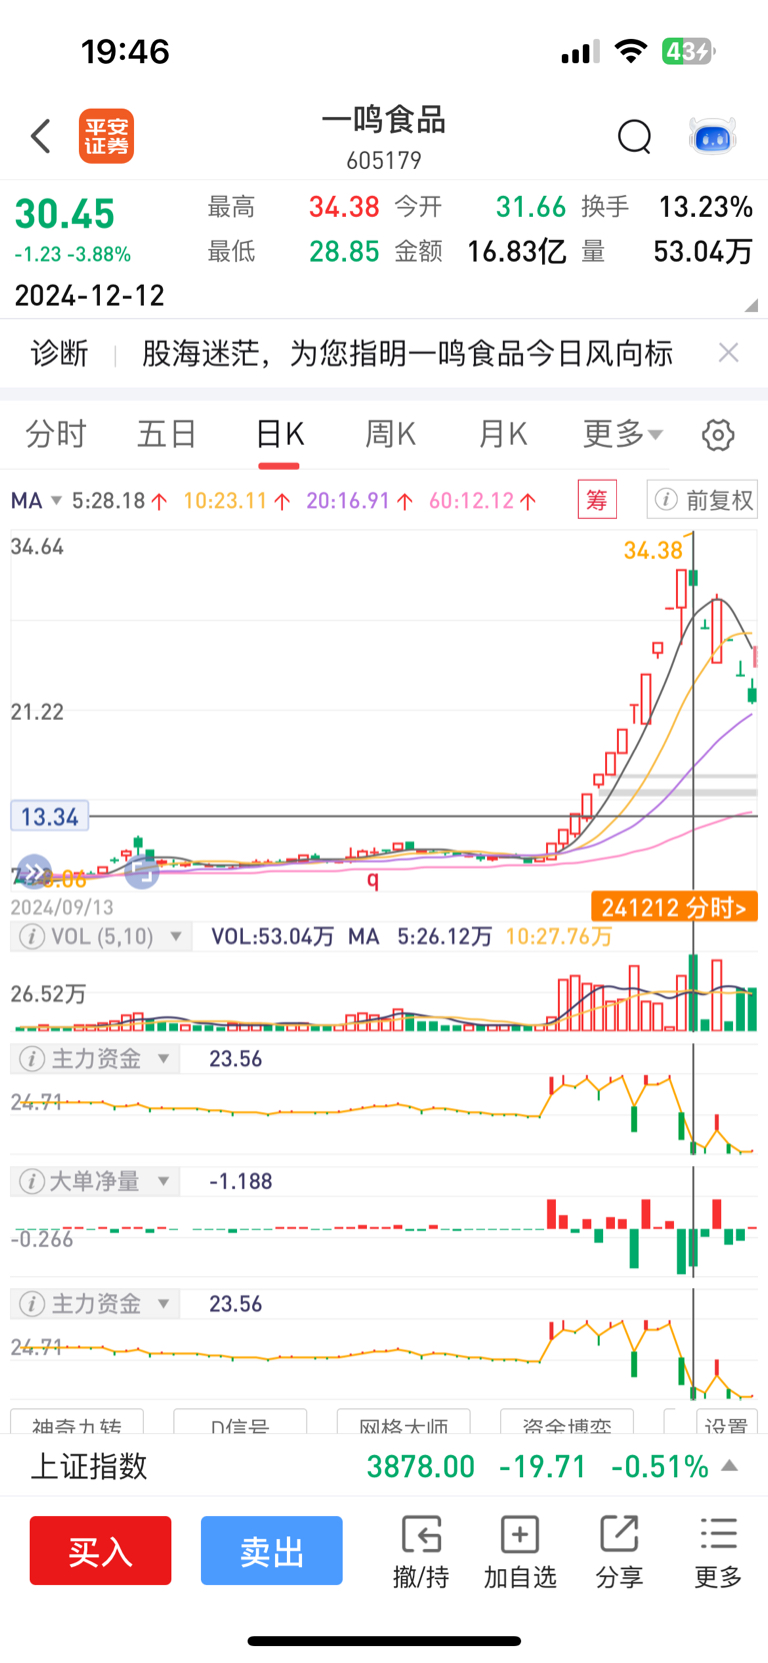Tap the index value 3878.00
Screen dimensions: 768x1663
click(x=420, y=1466)
